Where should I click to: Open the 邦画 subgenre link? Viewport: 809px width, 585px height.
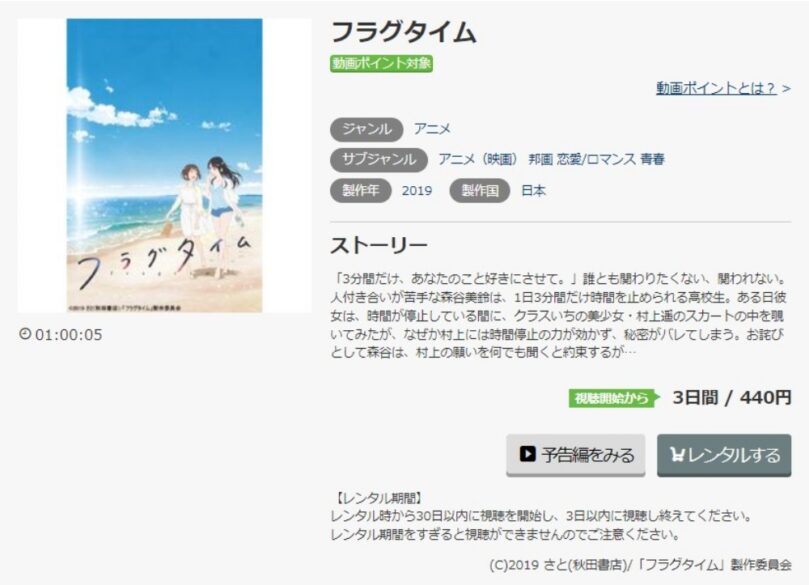coord(540,159)
